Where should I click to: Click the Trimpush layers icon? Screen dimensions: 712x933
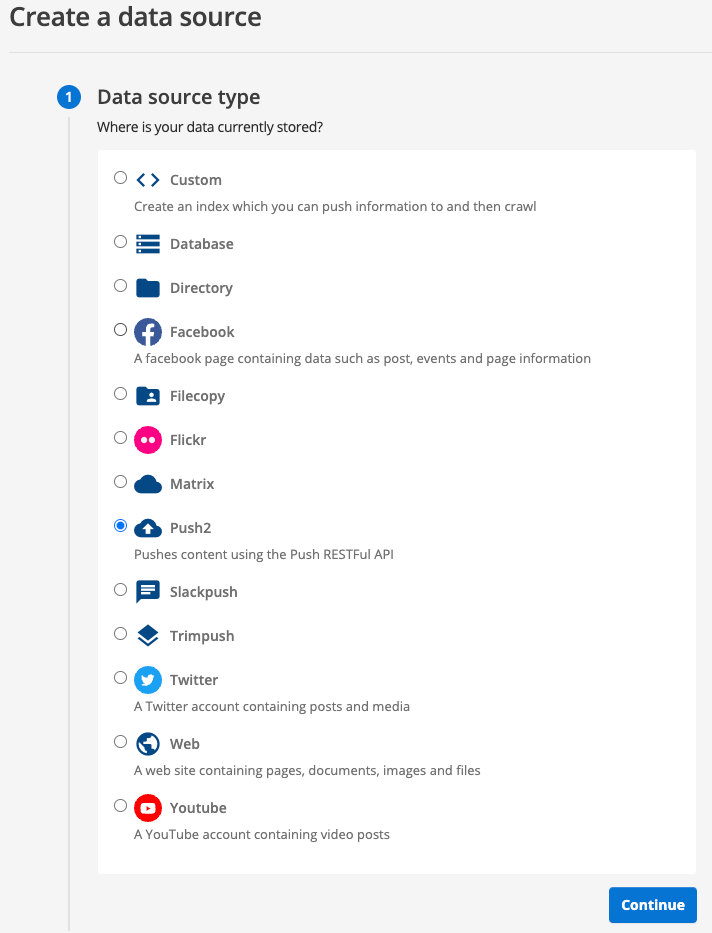click(146, 635)
